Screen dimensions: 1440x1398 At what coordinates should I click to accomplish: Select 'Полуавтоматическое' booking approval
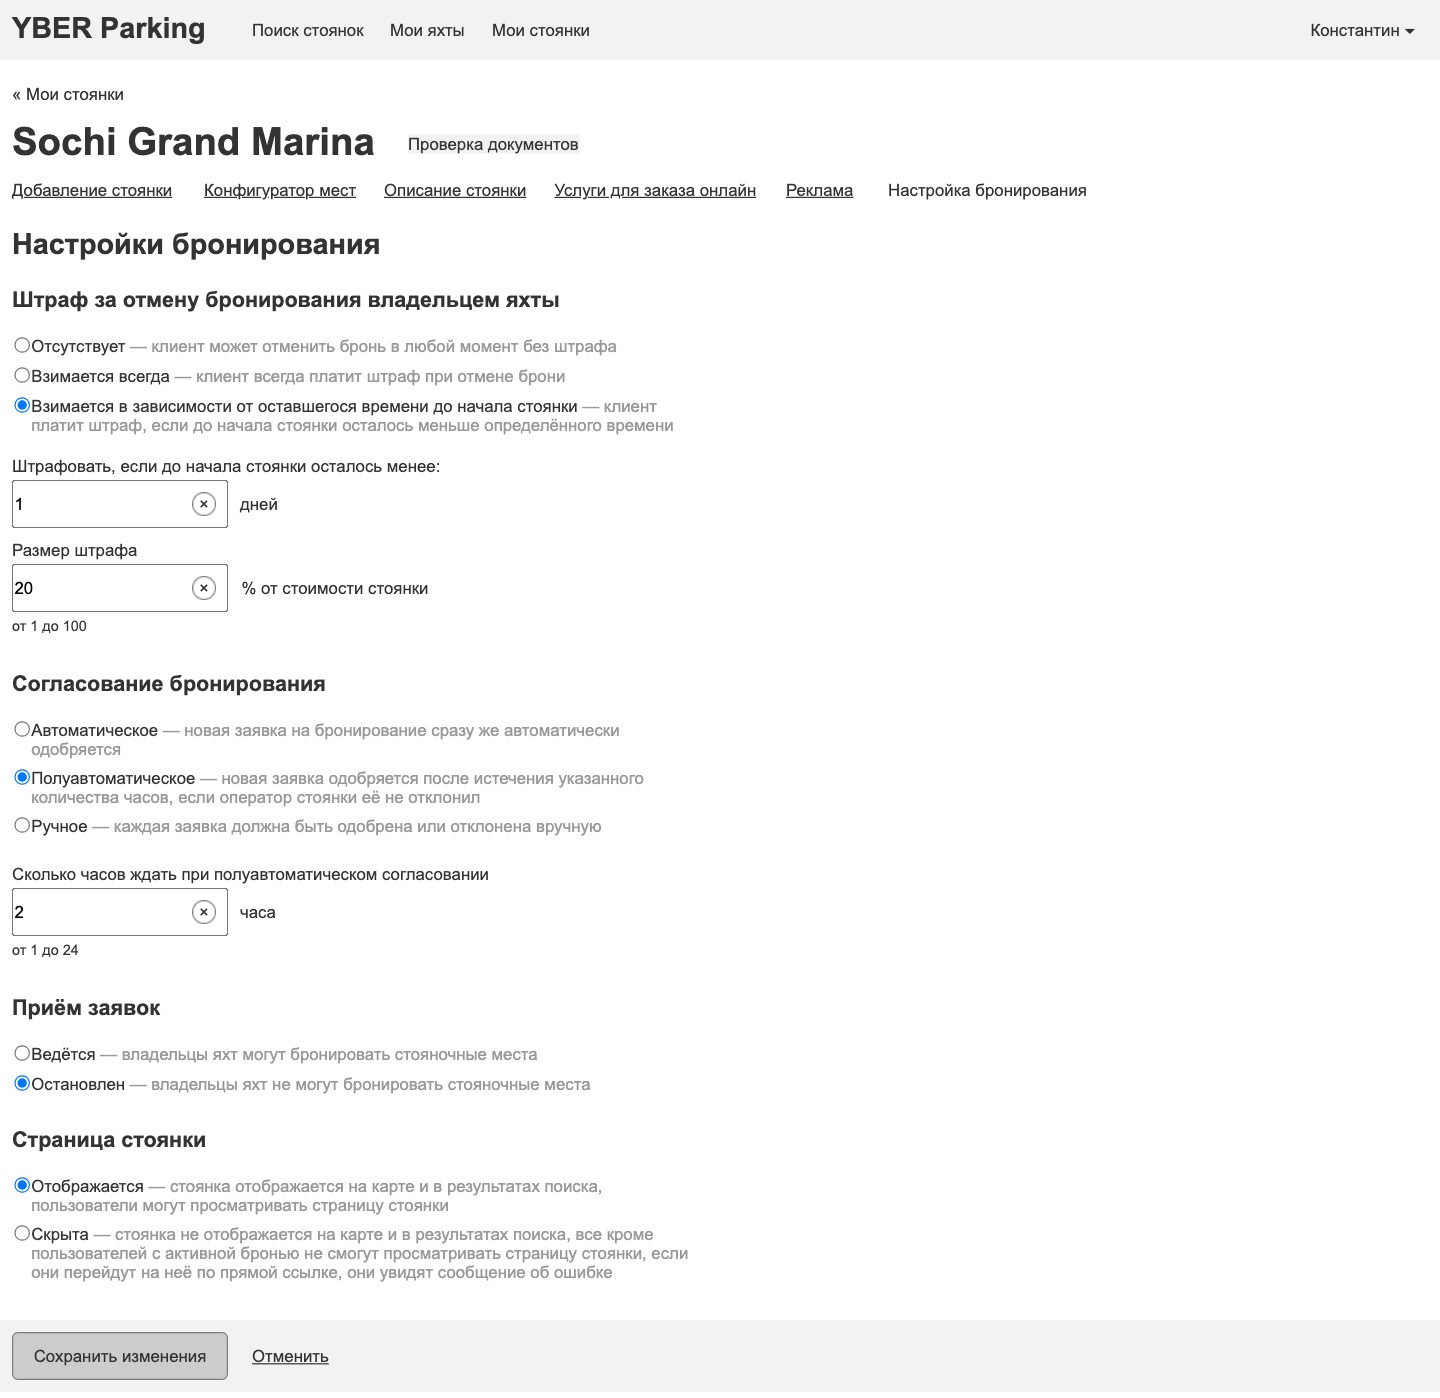(22, 777)
